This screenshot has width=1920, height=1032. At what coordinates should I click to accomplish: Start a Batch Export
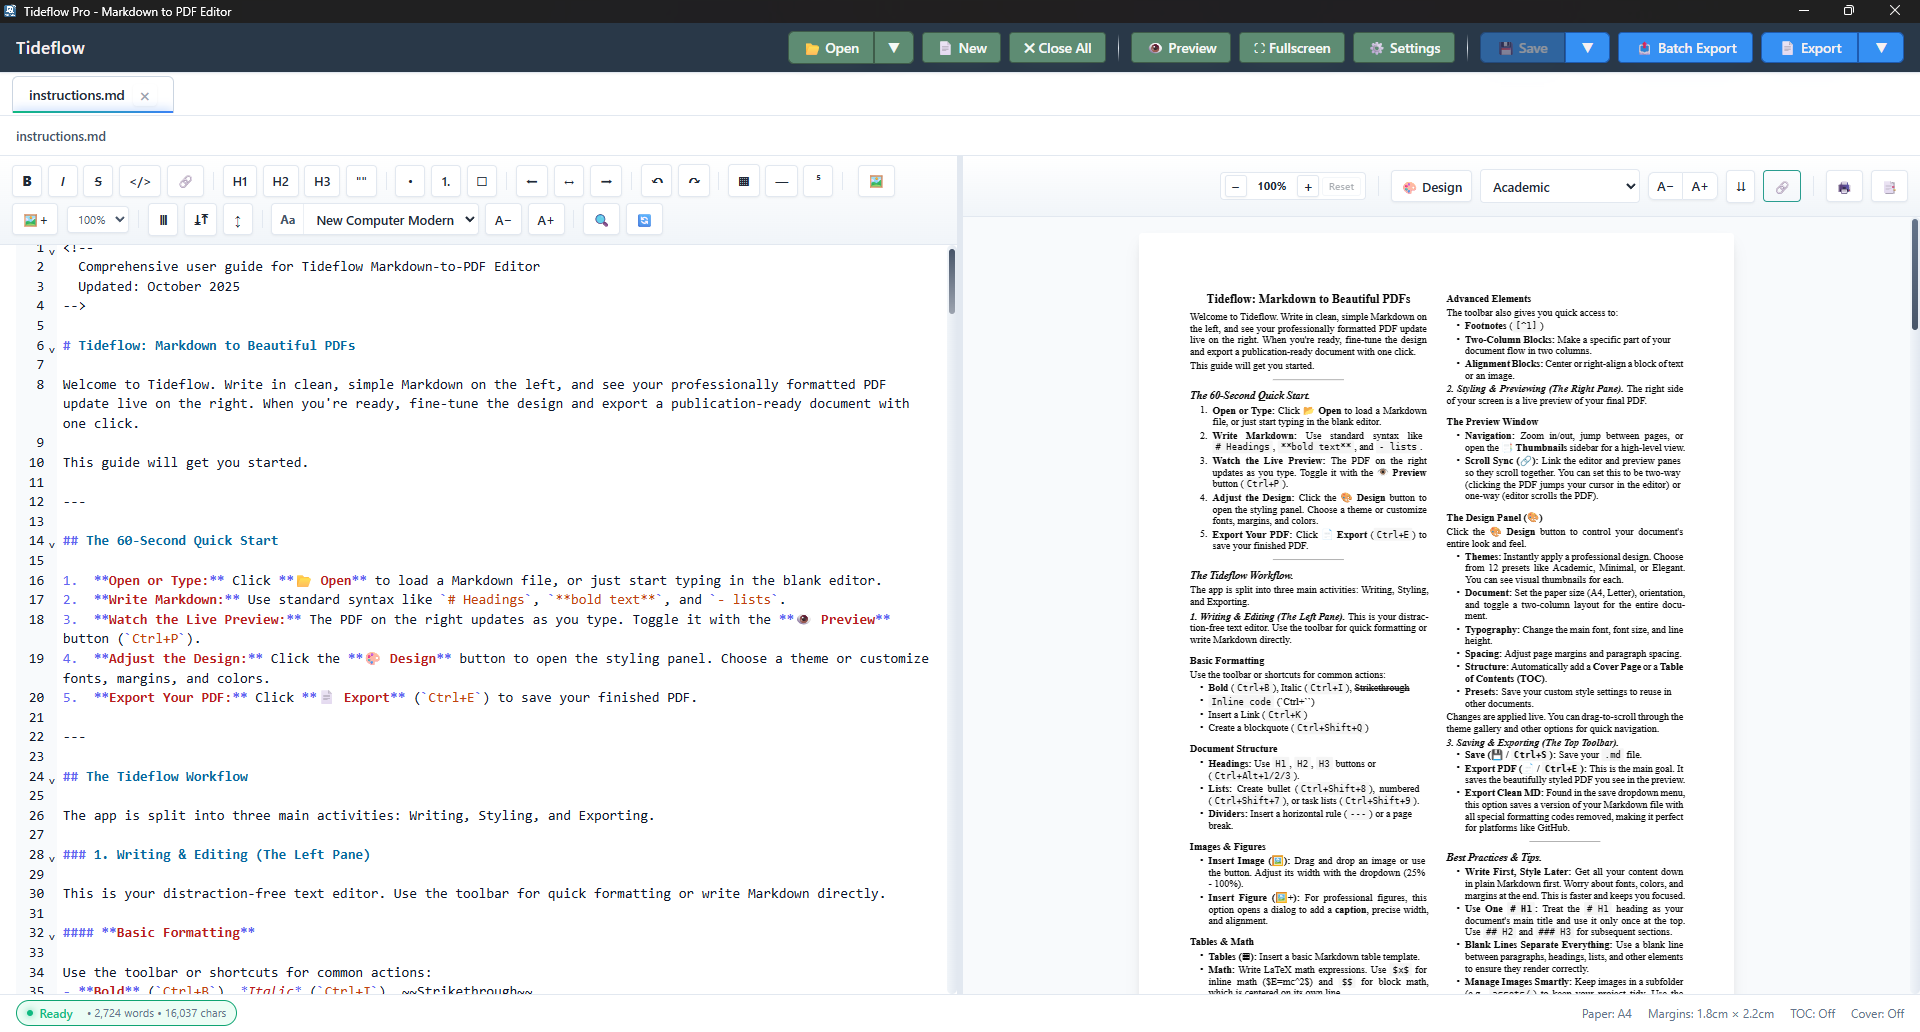1684,47
